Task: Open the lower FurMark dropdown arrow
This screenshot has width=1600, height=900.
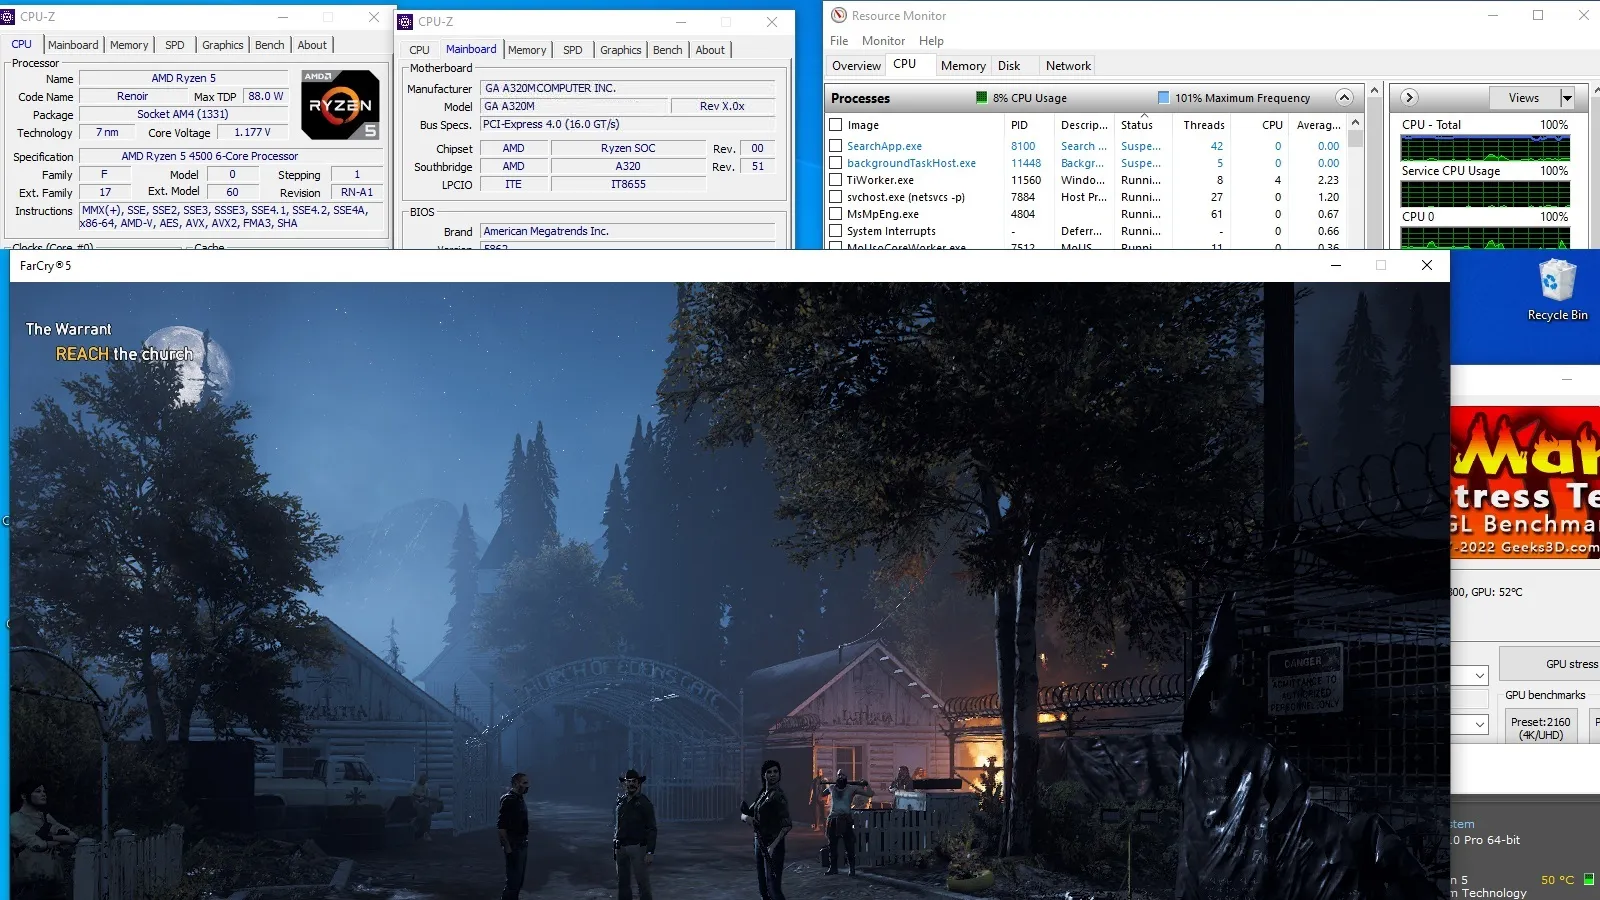Action: tap(1479, 724)
